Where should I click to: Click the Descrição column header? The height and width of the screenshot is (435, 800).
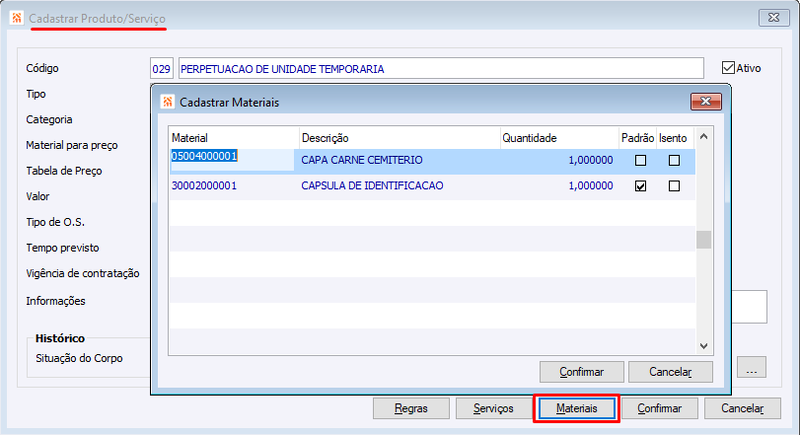[399, 138]
